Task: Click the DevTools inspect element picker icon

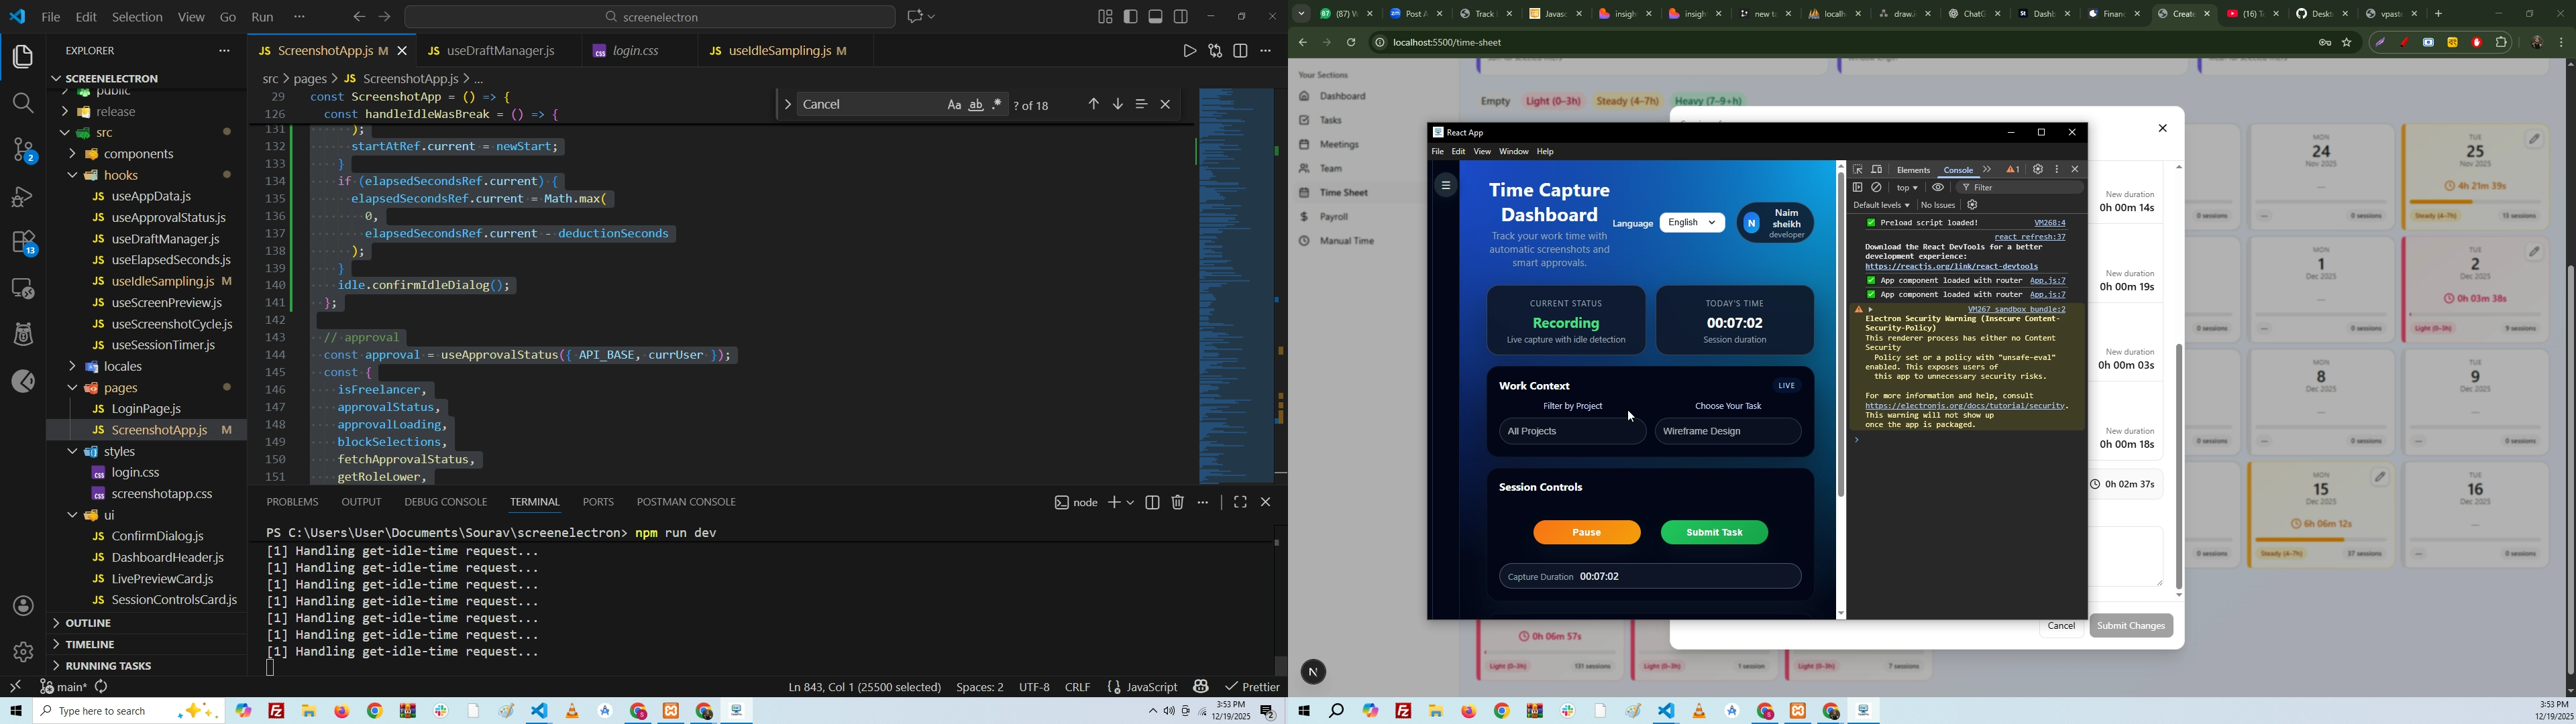Action: point(1858,170)
